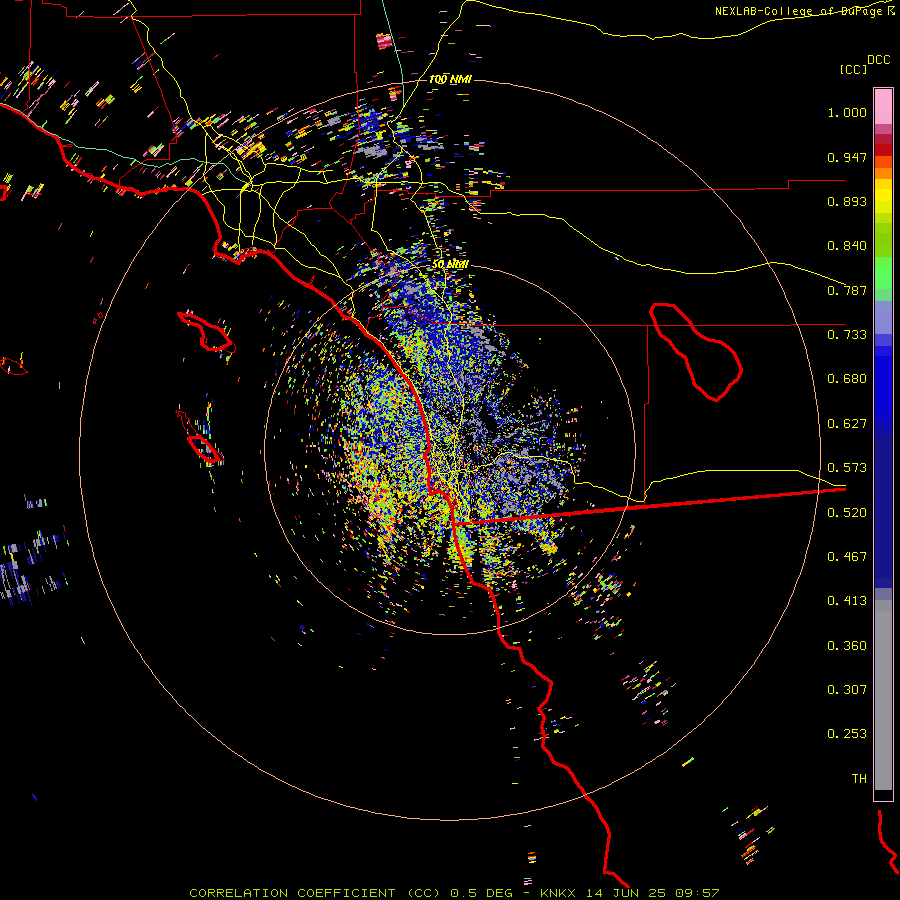Screen dimensions: 900x900
Task: Select the 0.307 legend value
Action: point(847,690)
